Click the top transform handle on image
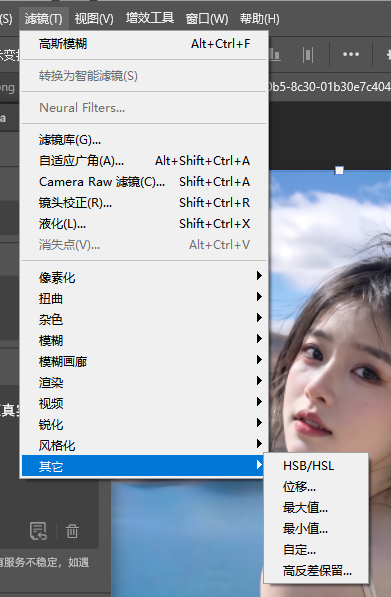391x597 pixels. coord(339,170)
